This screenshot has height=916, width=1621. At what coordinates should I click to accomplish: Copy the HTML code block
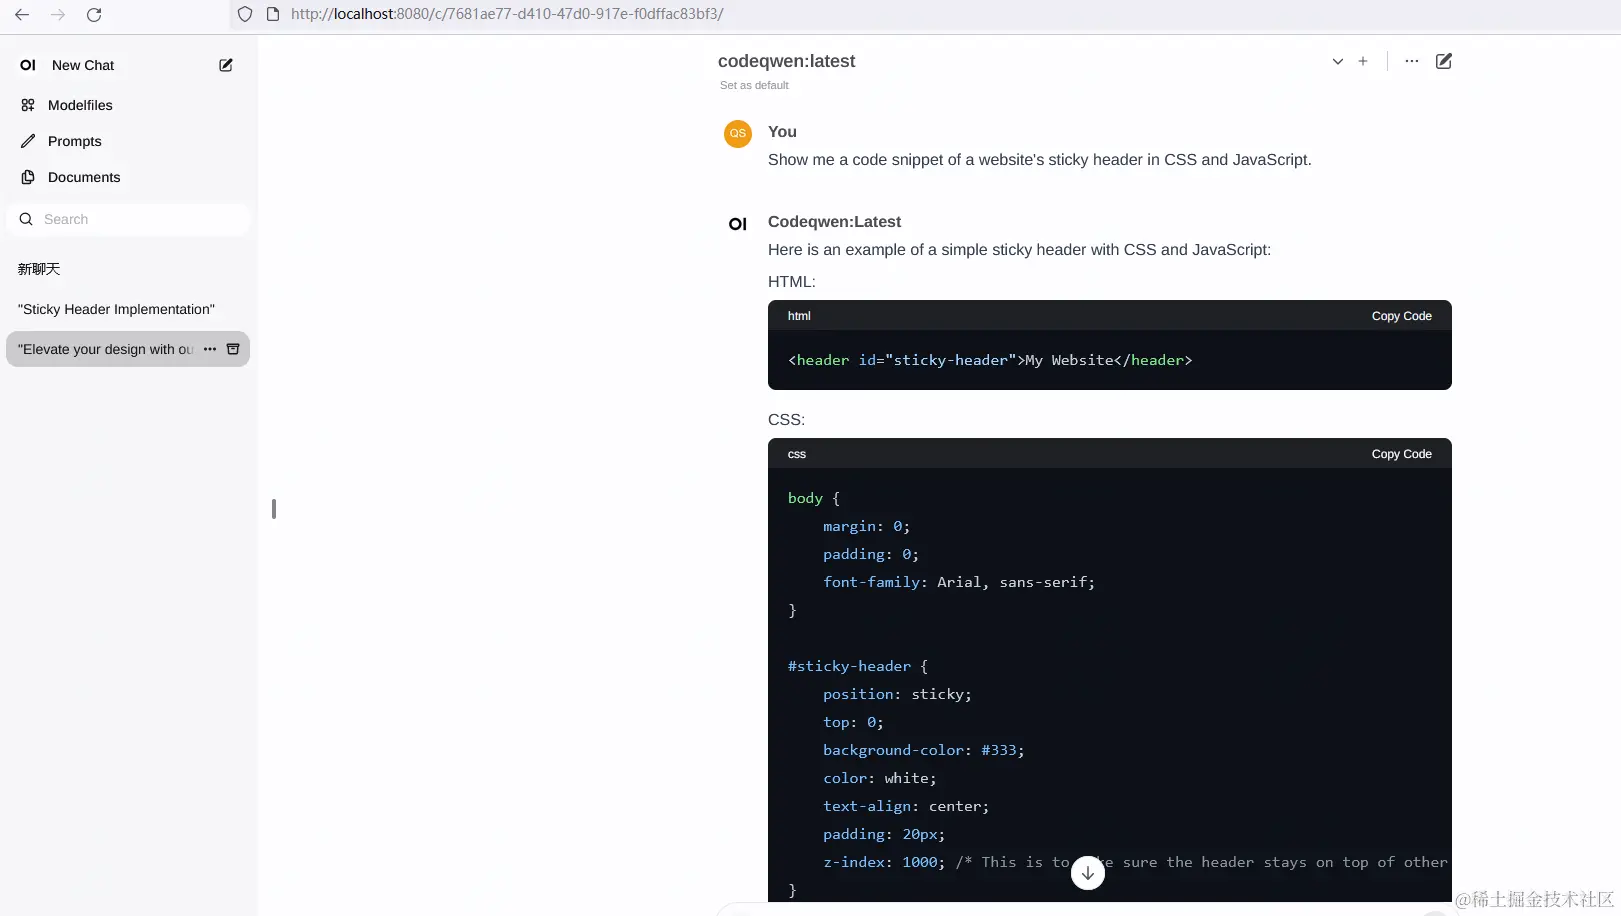pos(1401,316)
